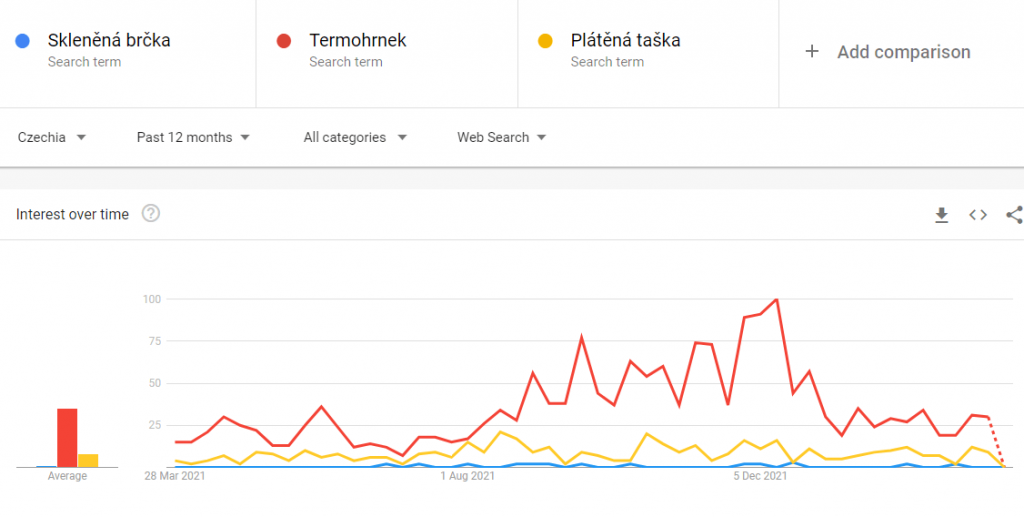Open the Czechia region dropdown
1024x517 pixels.
point(52,138)
